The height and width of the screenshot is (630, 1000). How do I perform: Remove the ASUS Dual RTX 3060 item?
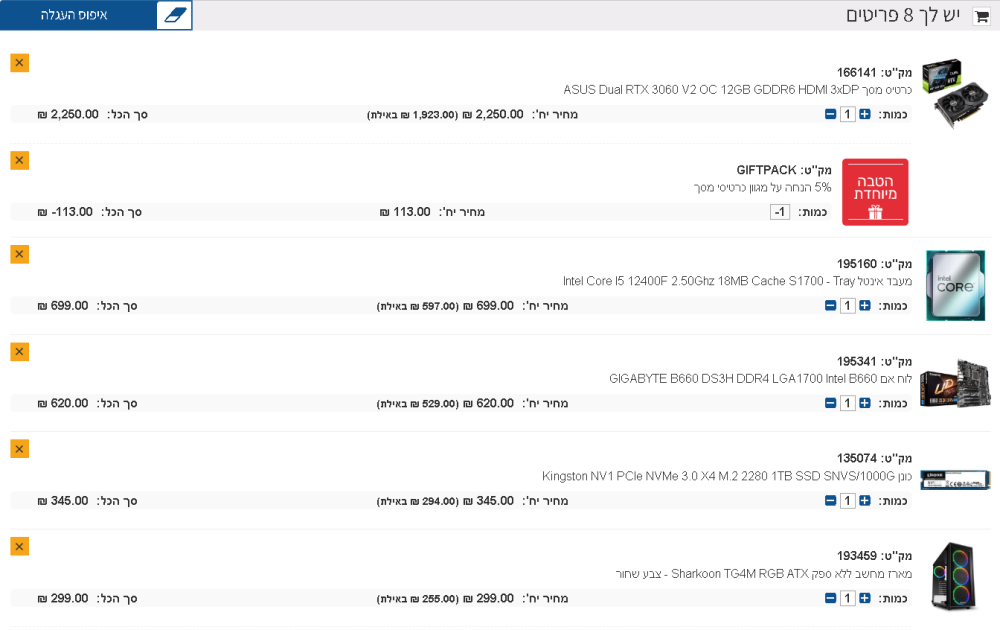(20, 62)
